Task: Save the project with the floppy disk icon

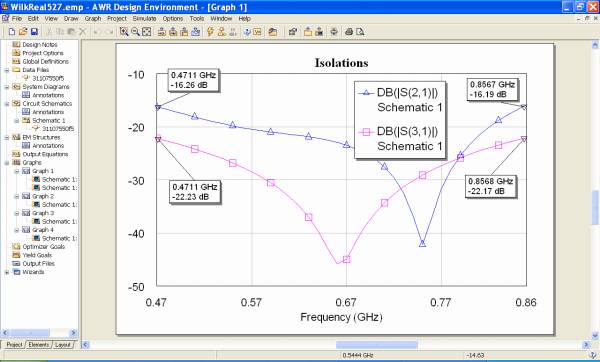Action: 34,32
